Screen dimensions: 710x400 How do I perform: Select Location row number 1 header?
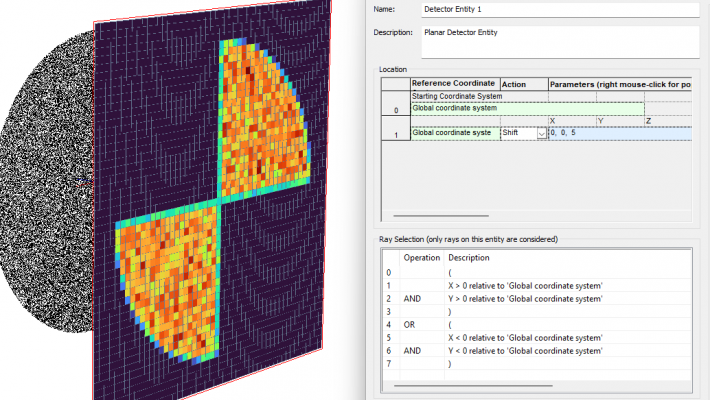[x=396, y=128]
